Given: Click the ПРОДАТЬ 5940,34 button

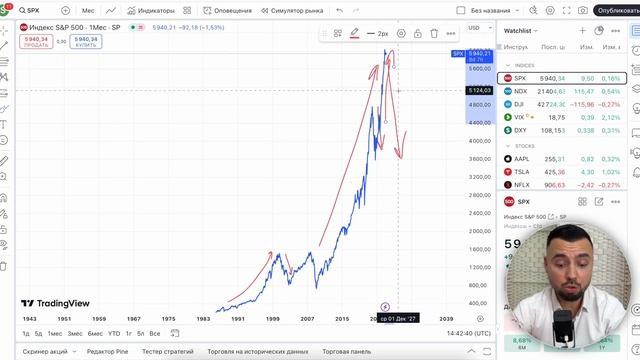Looking at the screenshot, I should coord(36,42).
